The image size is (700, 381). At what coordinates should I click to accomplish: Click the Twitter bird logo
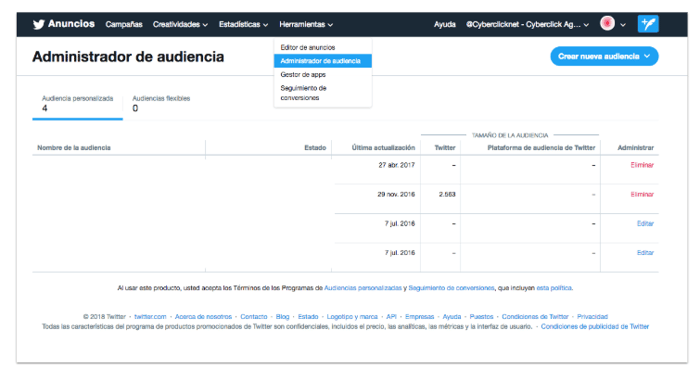pos(39,24)
